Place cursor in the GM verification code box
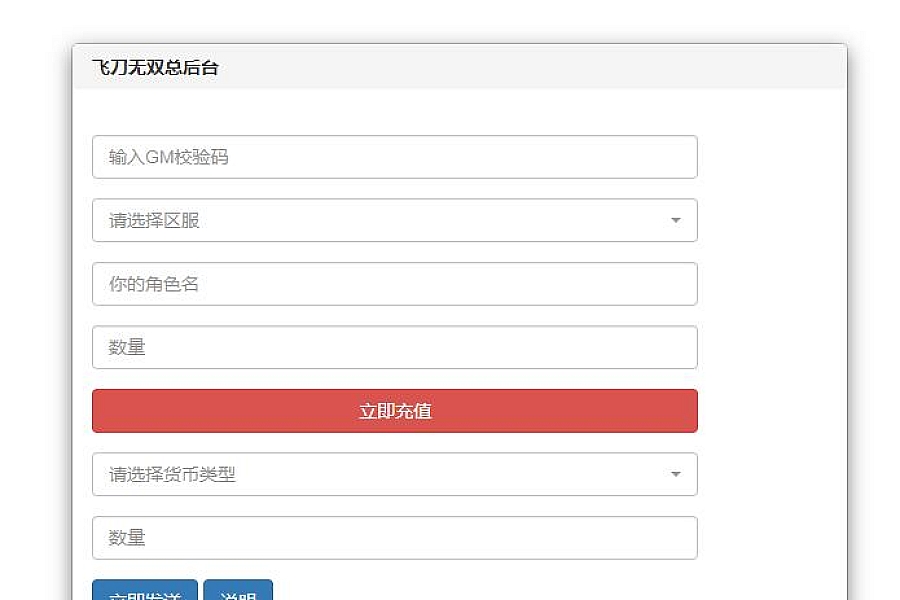900x600 pixels. (x=394, y=157)
